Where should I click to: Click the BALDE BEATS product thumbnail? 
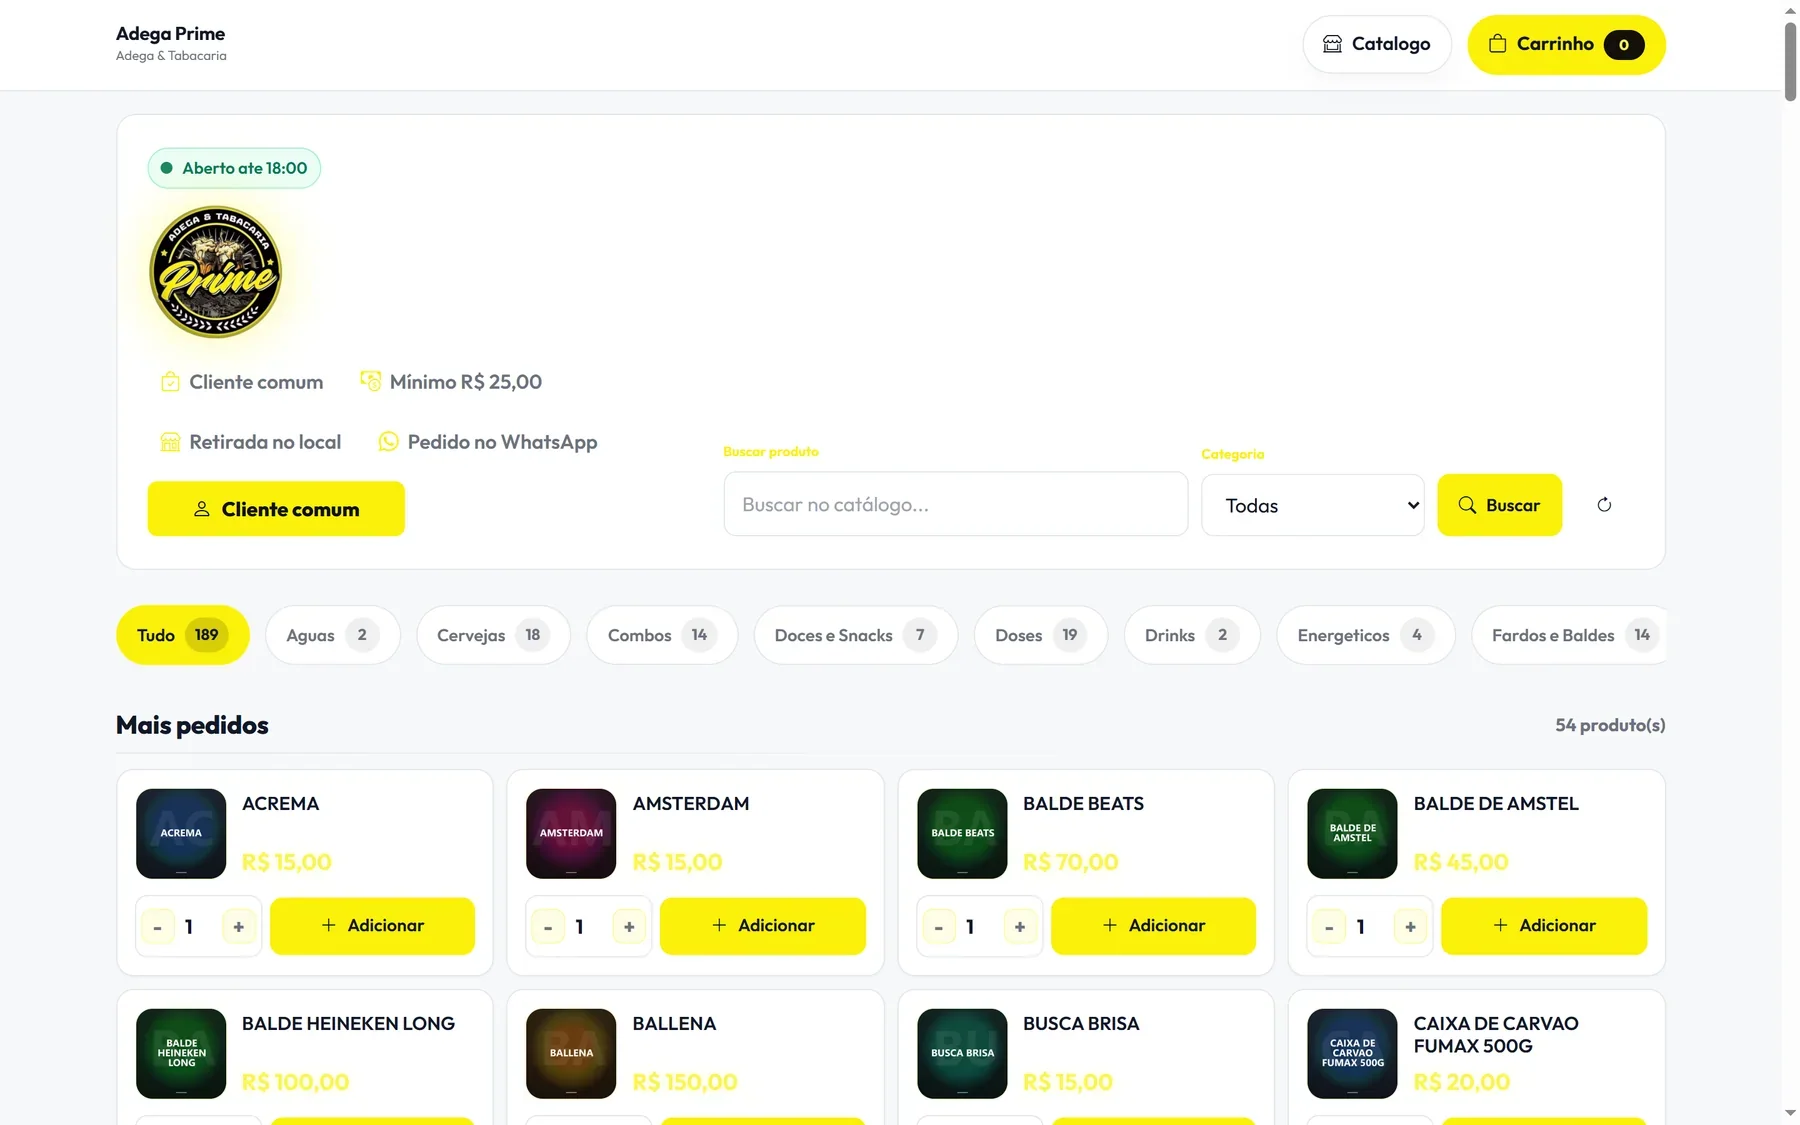[962, 833]
